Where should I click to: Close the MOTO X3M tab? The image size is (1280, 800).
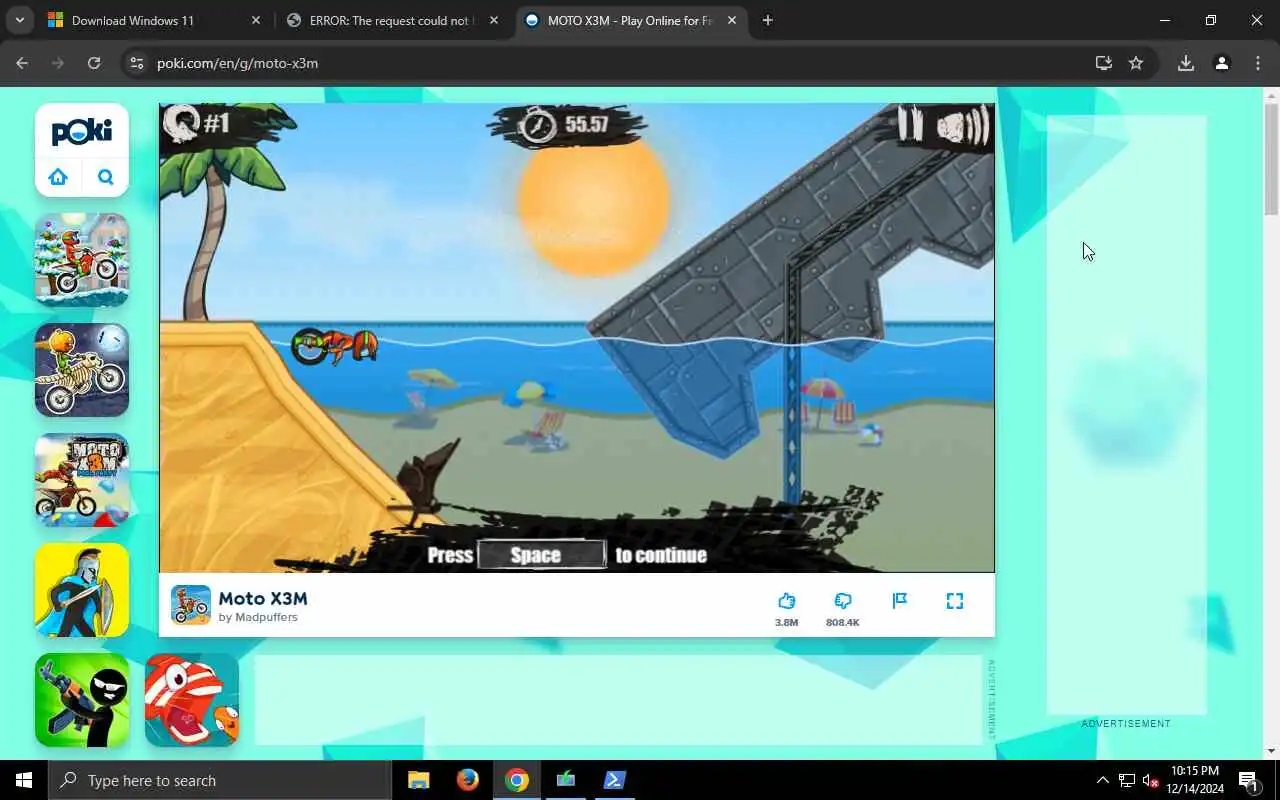click(731, 20)
